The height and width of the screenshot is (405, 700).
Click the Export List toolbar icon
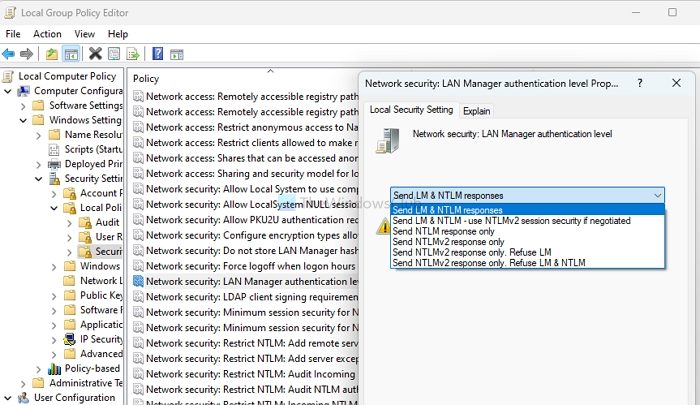tap(133, 53)
